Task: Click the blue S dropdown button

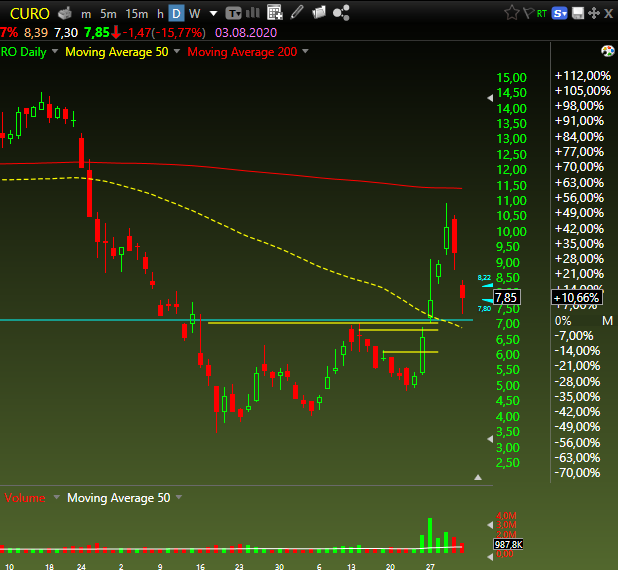Action: (x=559, y=14)
